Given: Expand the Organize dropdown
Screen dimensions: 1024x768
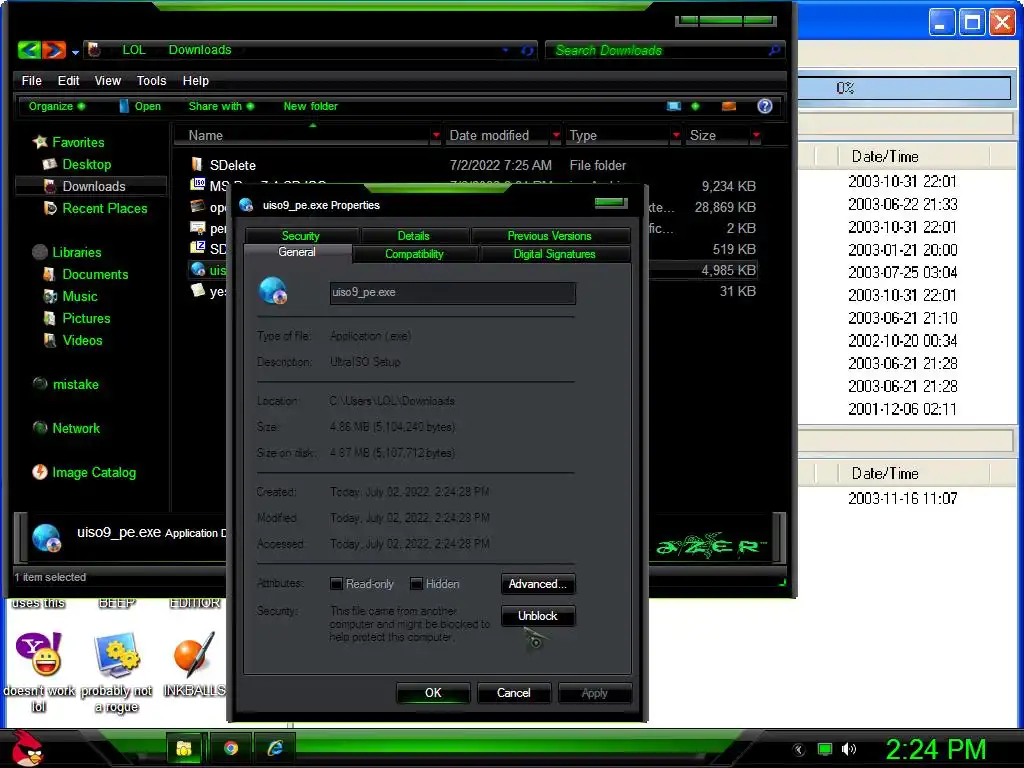Looking at the screenshot, I should coord(56,106).
